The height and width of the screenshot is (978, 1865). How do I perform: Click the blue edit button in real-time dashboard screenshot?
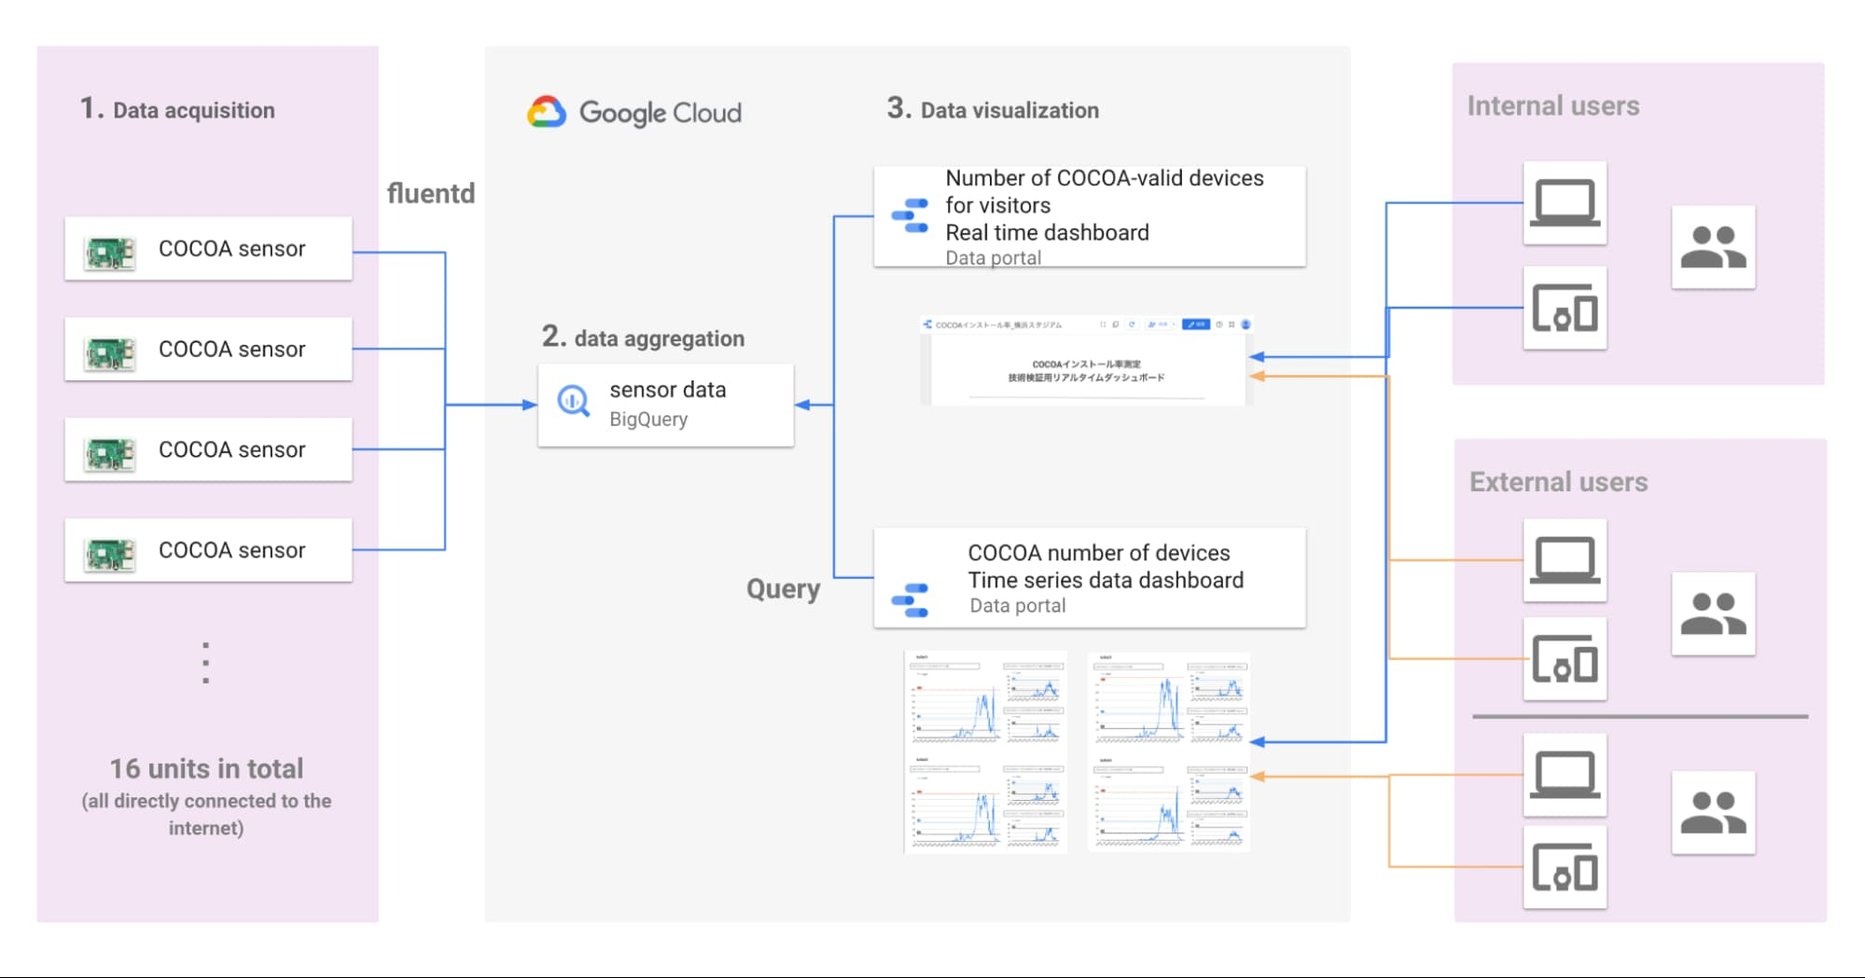(x=1195, y=324)
